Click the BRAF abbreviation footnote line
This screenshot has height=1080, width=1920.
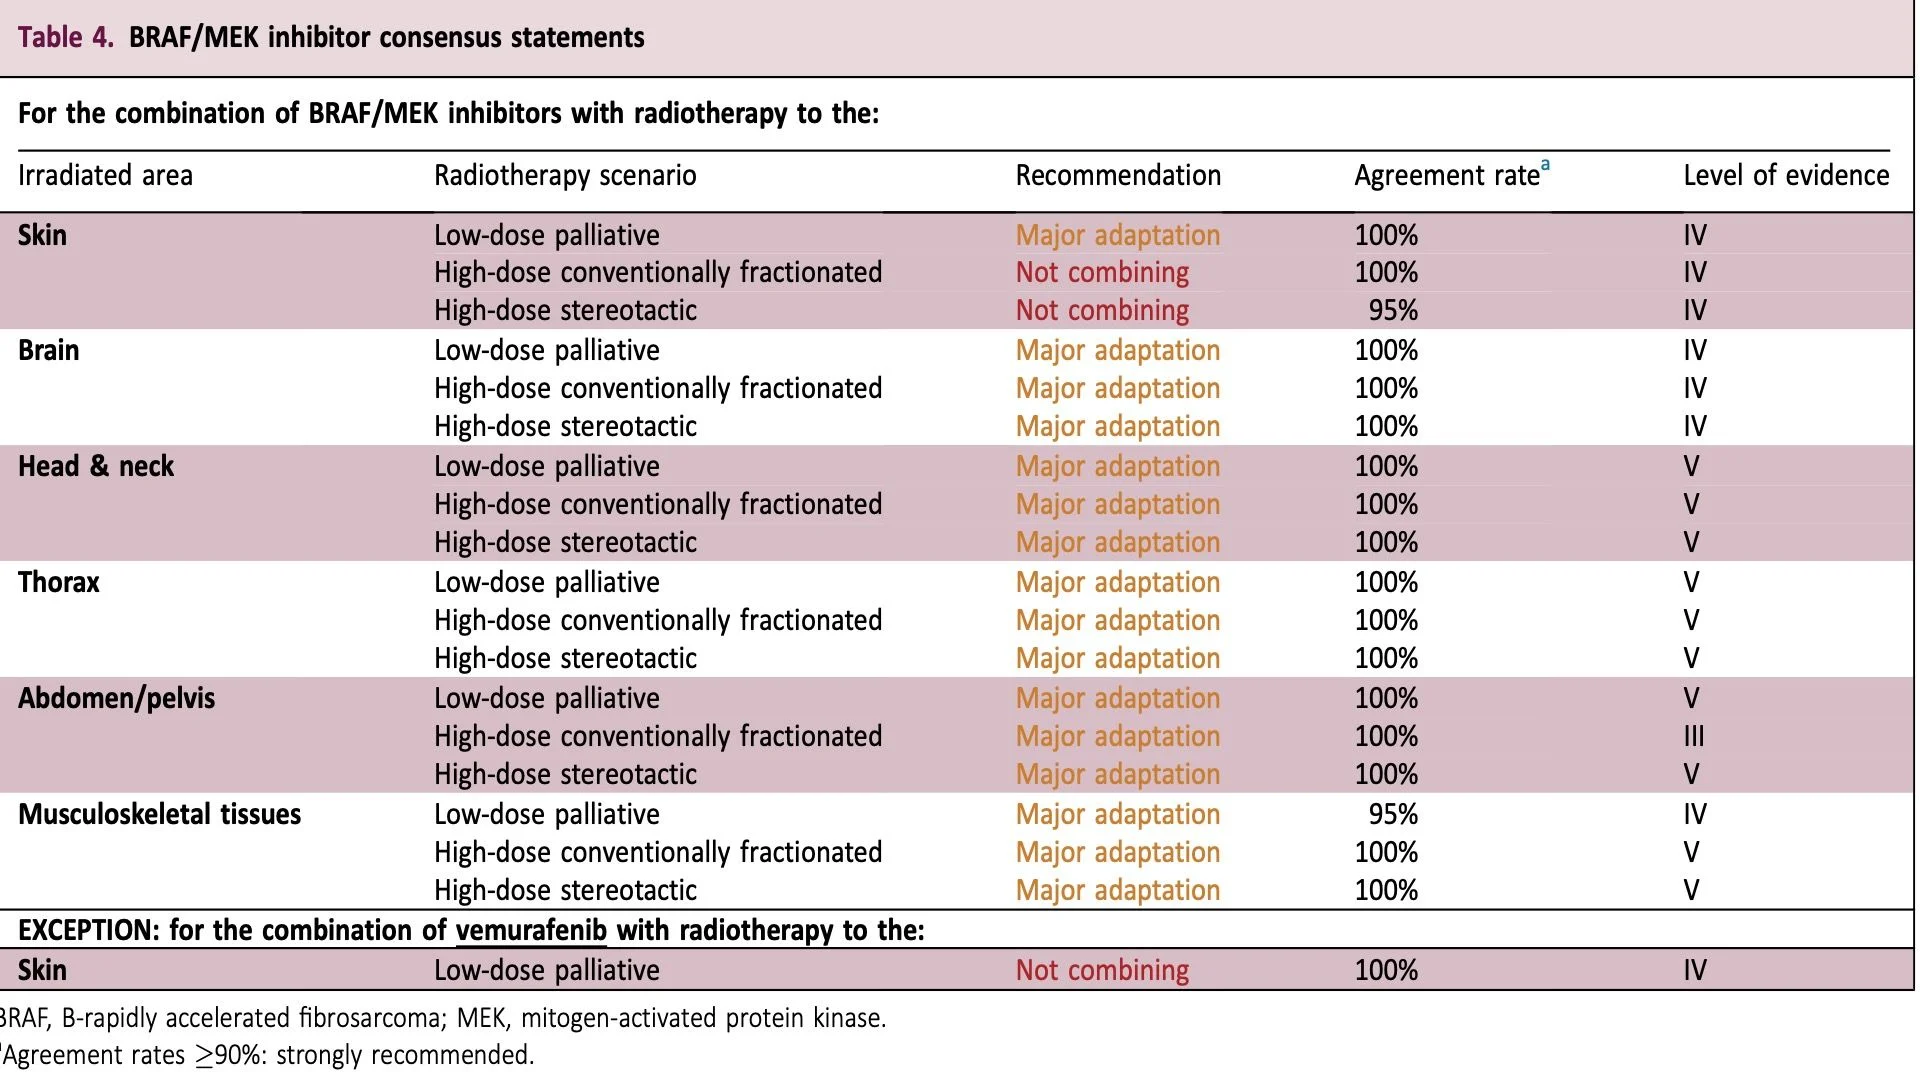click(x=442, y=1018)
